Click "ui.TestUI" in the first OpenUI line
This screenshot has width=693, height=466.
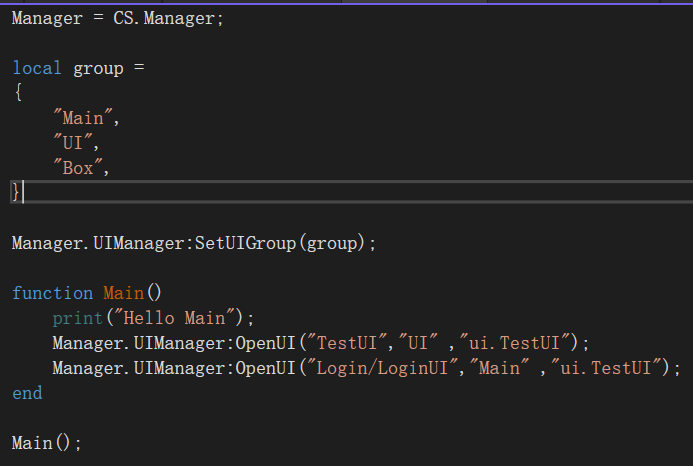[x=514, y=343]
